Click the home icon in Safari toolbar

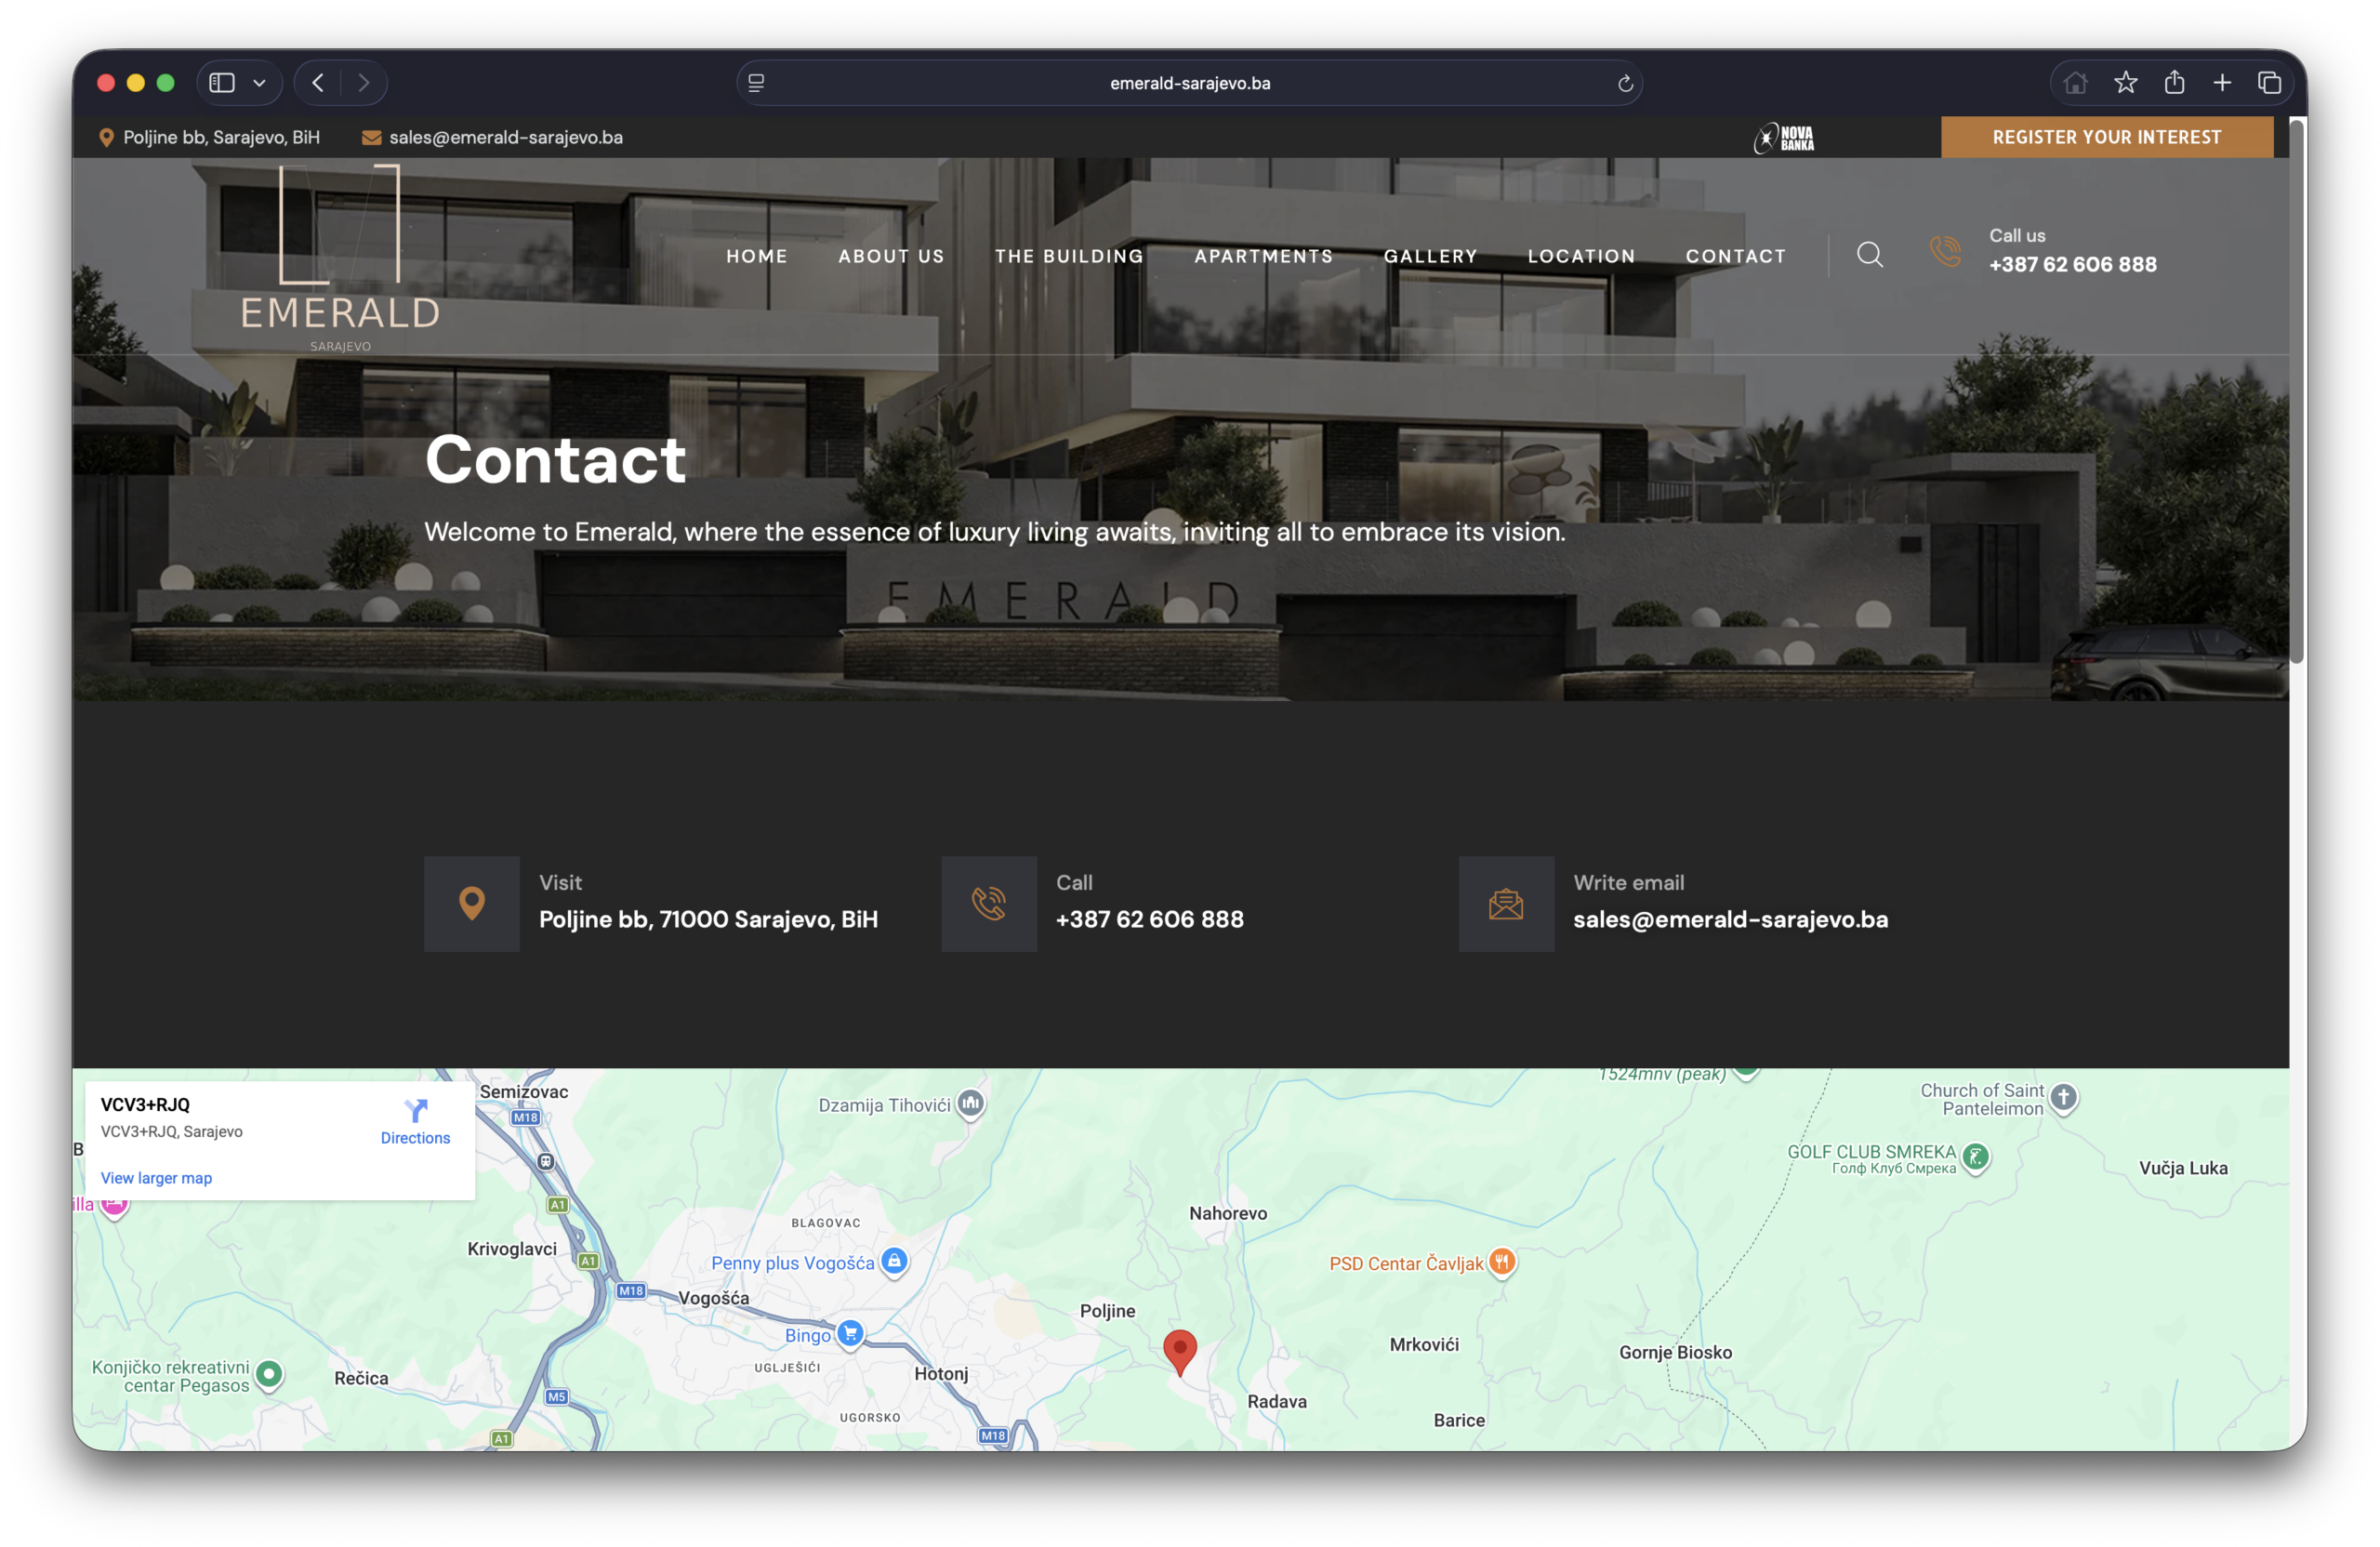click(x=2075, y=83)
